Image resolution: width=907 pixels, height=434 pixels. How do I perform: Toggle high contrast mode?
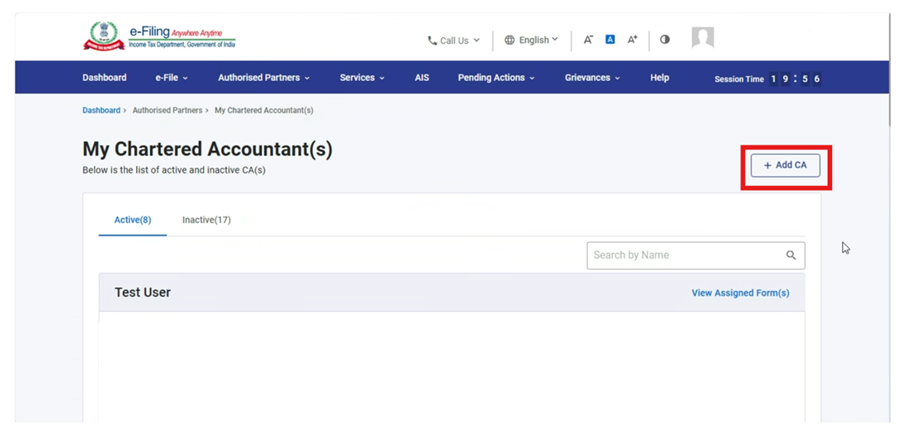point(665,40)
